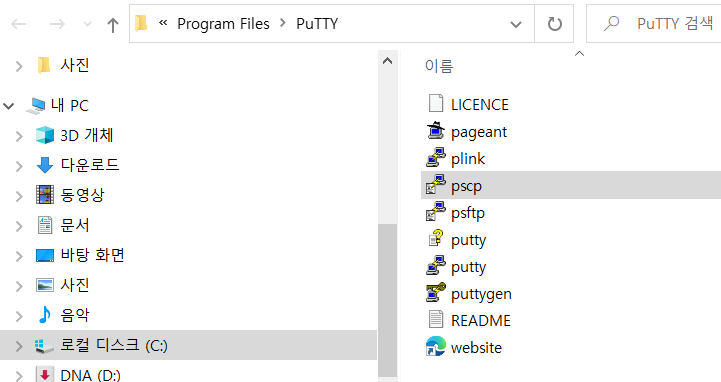Click the 문서 document icon
Screen dimensions: 721x382
click(45, 225)
